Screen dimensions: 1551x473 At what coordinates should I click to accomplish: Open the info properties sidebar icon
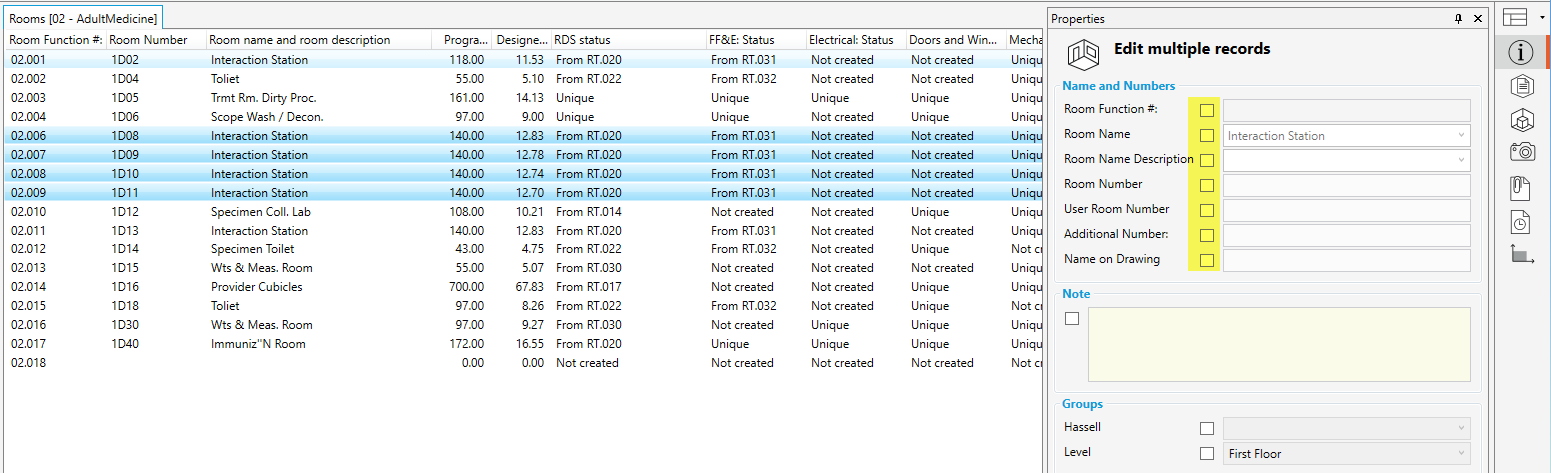[x=1519, y=52]
